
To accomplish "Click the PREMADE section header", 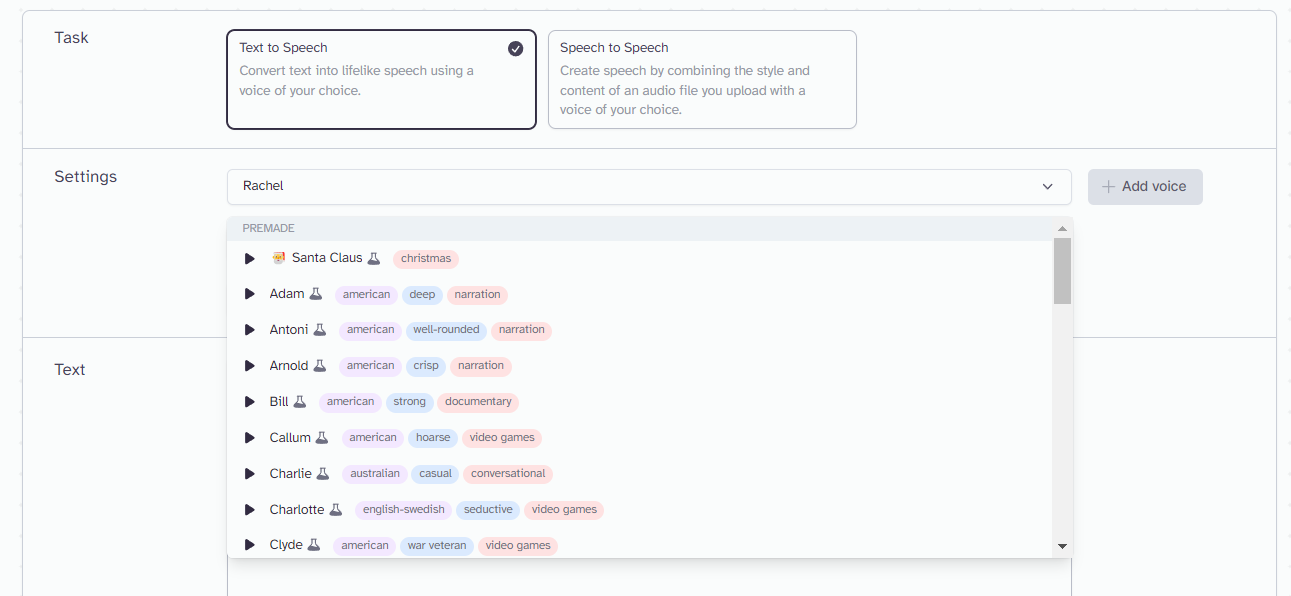I will [640, 229].
